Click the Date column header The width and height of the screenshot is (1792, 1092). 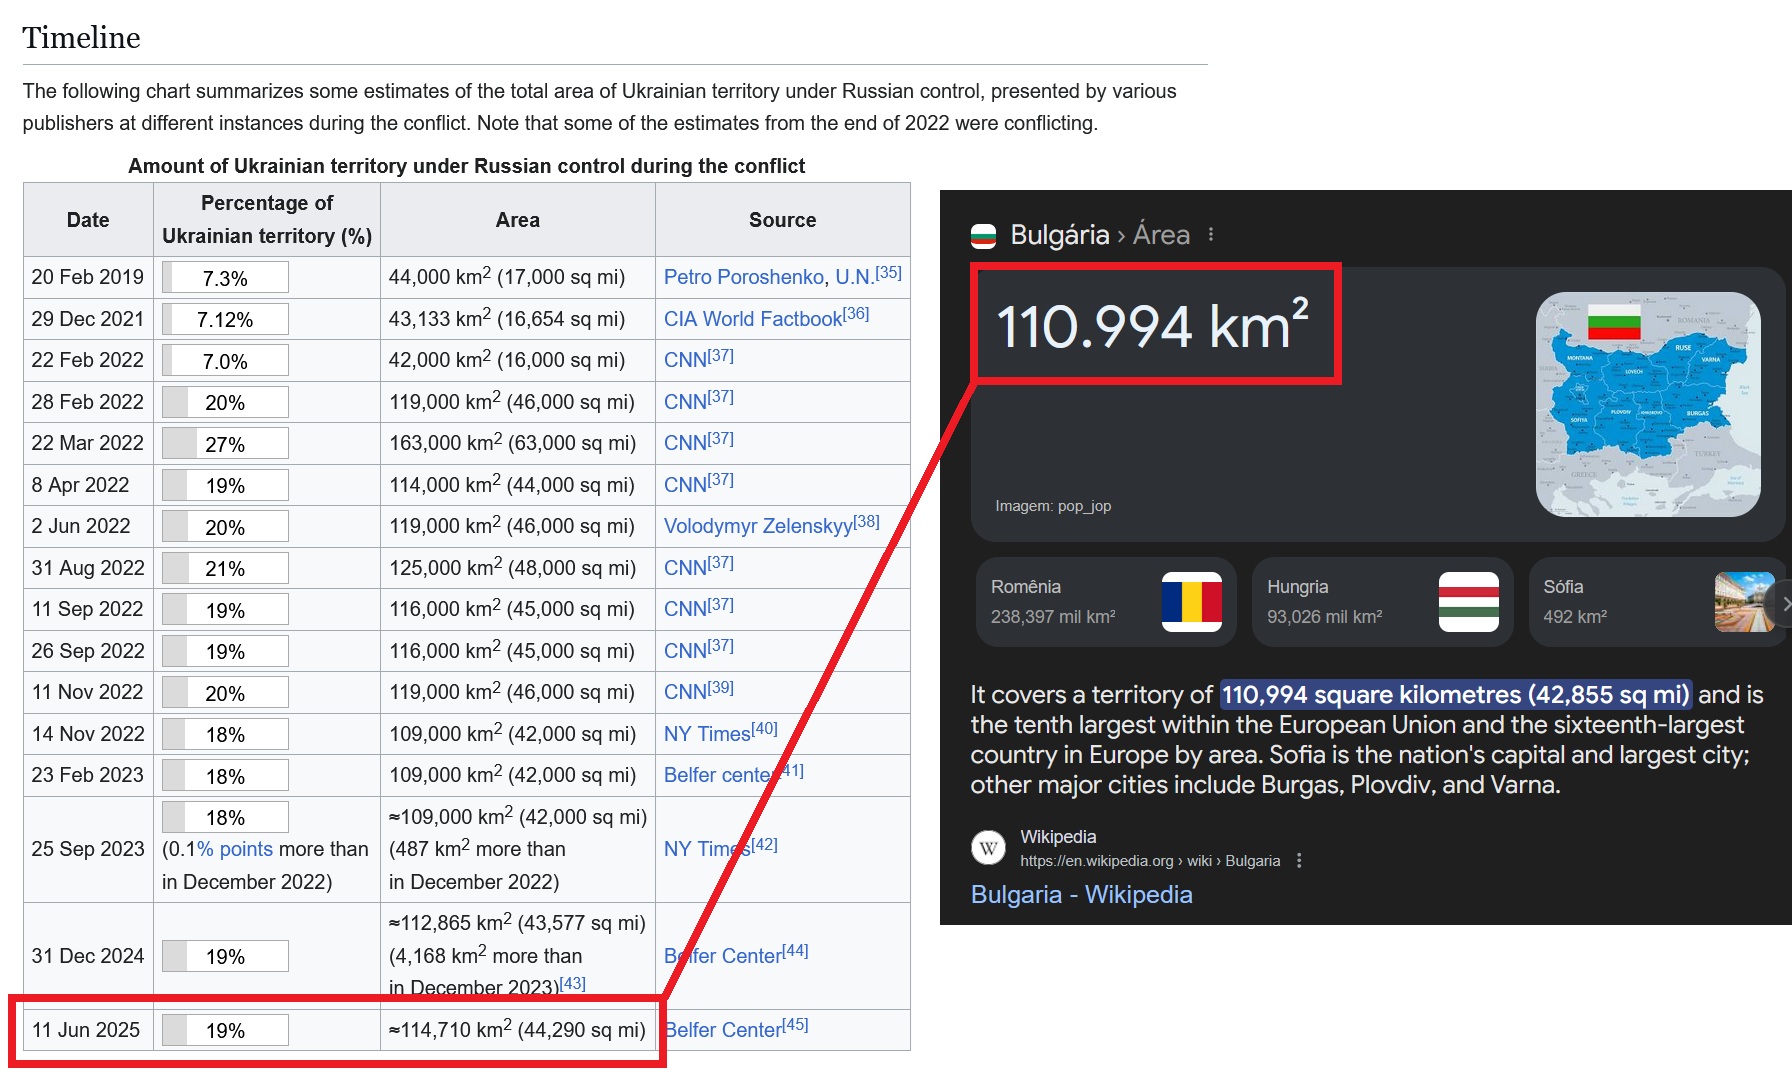[88, 220]
